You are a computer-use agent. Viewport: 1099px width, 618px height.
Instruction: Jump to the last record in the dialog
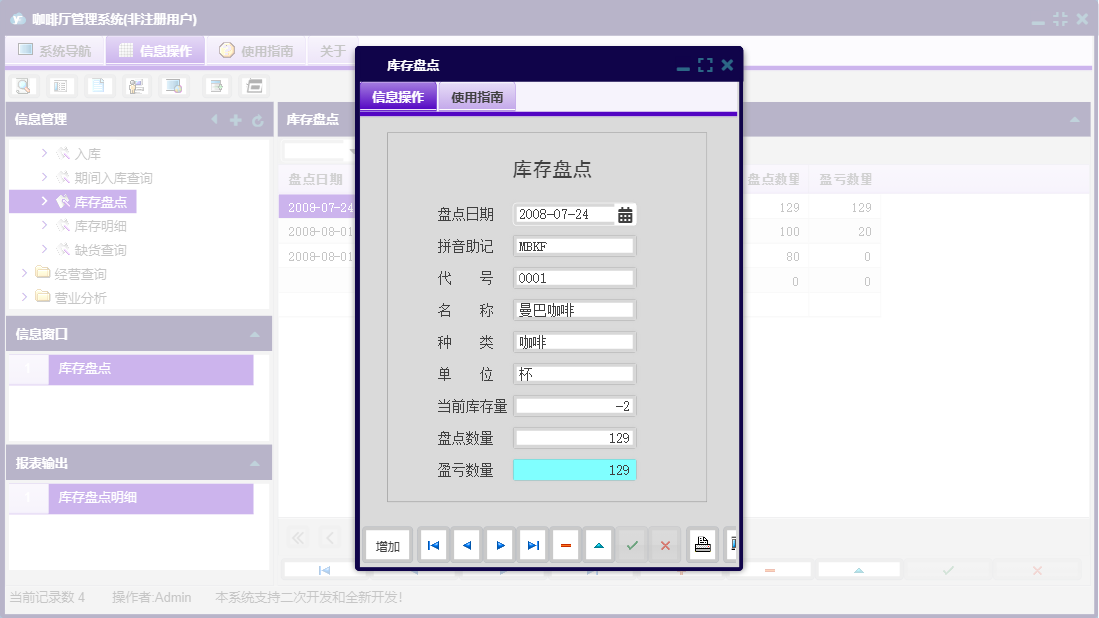pyautogui.click(x=532, y=545)
